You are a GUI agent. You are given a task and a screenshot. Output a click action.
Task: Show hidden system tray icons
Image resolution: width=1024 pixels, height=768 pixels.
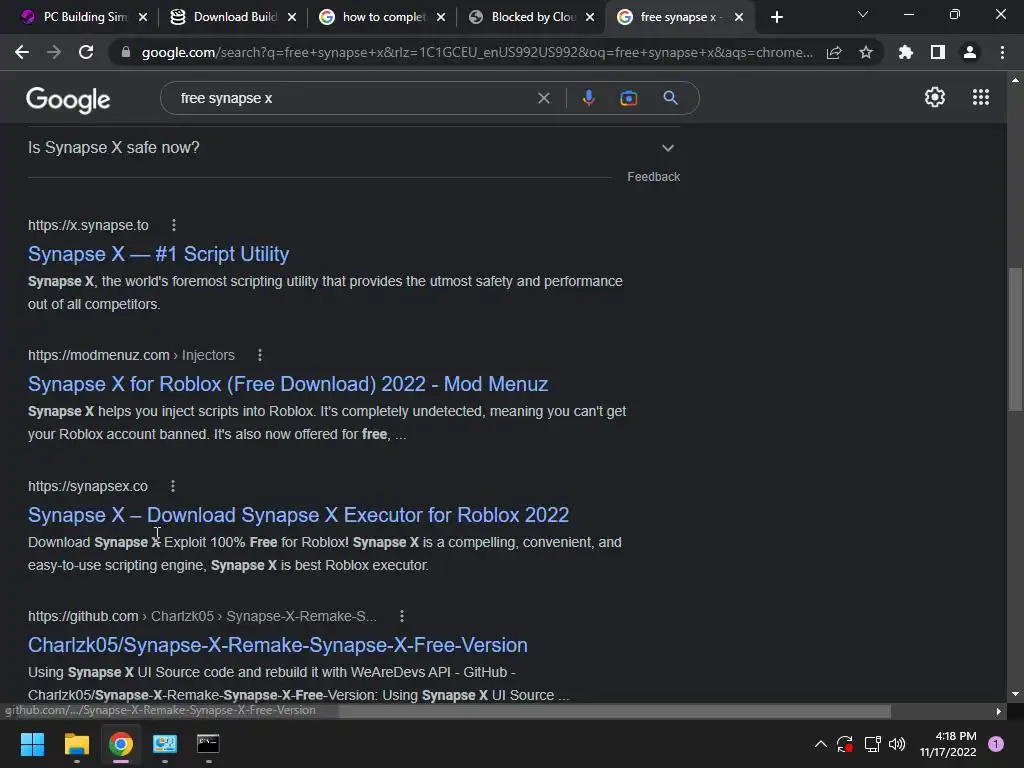pos(821,744)
